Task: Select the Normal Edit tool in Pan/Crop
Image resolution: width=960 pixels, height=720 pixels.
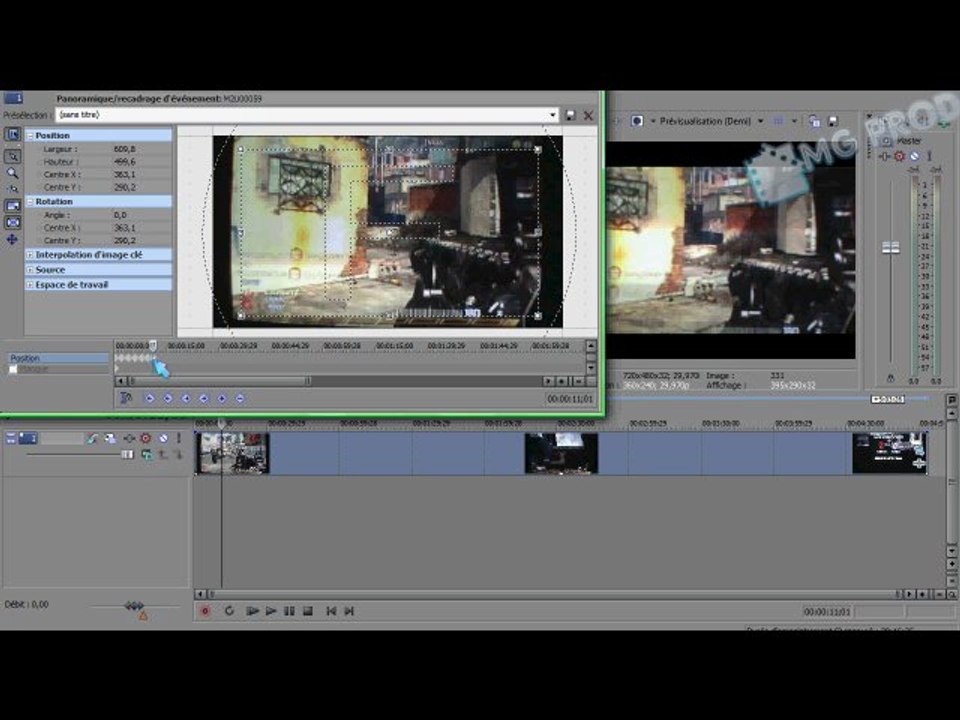Action: (12, 156)
